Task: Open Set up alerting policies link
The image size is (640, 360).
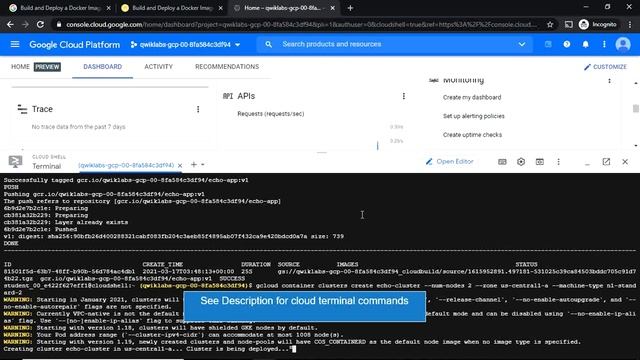Action: (x=473, y=116)
